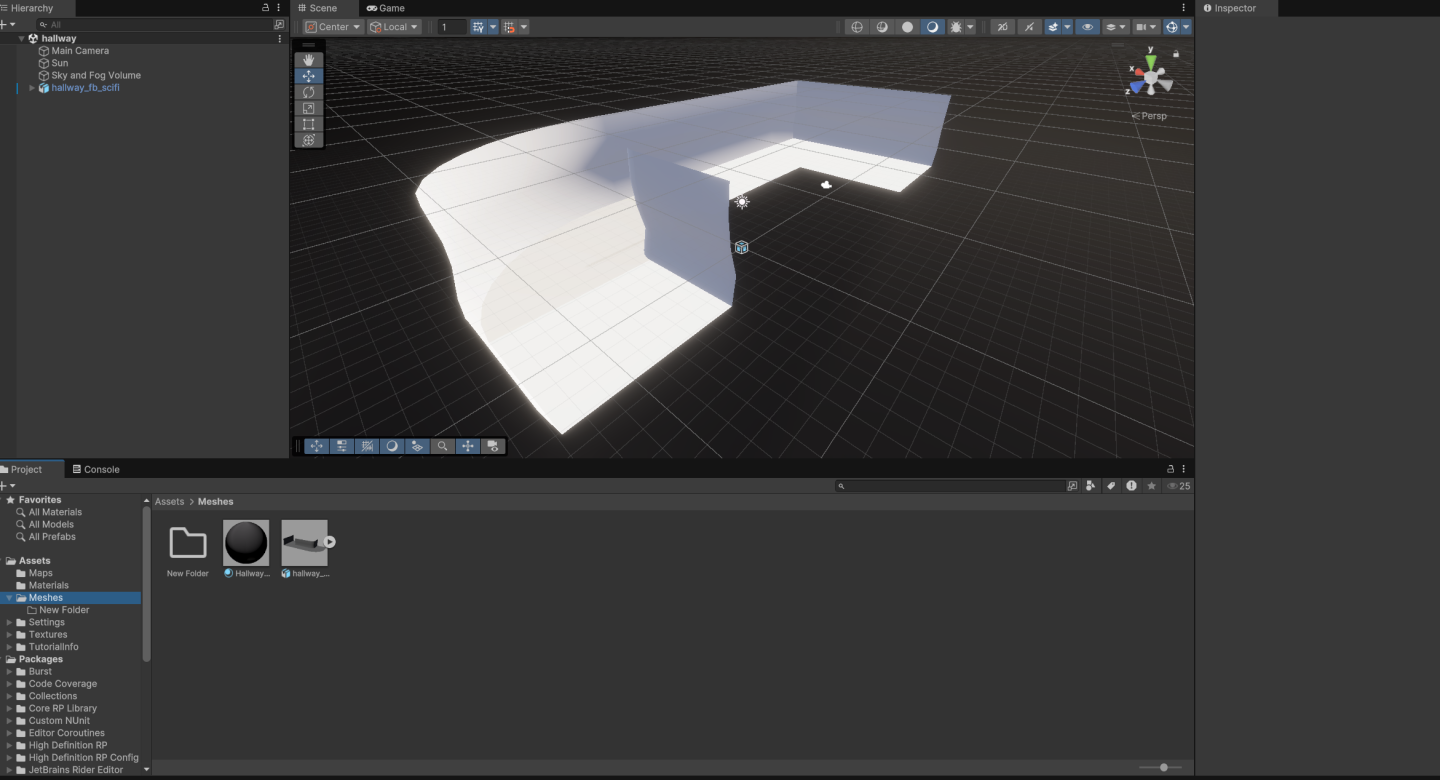This screenshot has height=780, width=1440.
Task: Click the exclamation log filter icon in Project panel
Action: tap(1131, 486)
